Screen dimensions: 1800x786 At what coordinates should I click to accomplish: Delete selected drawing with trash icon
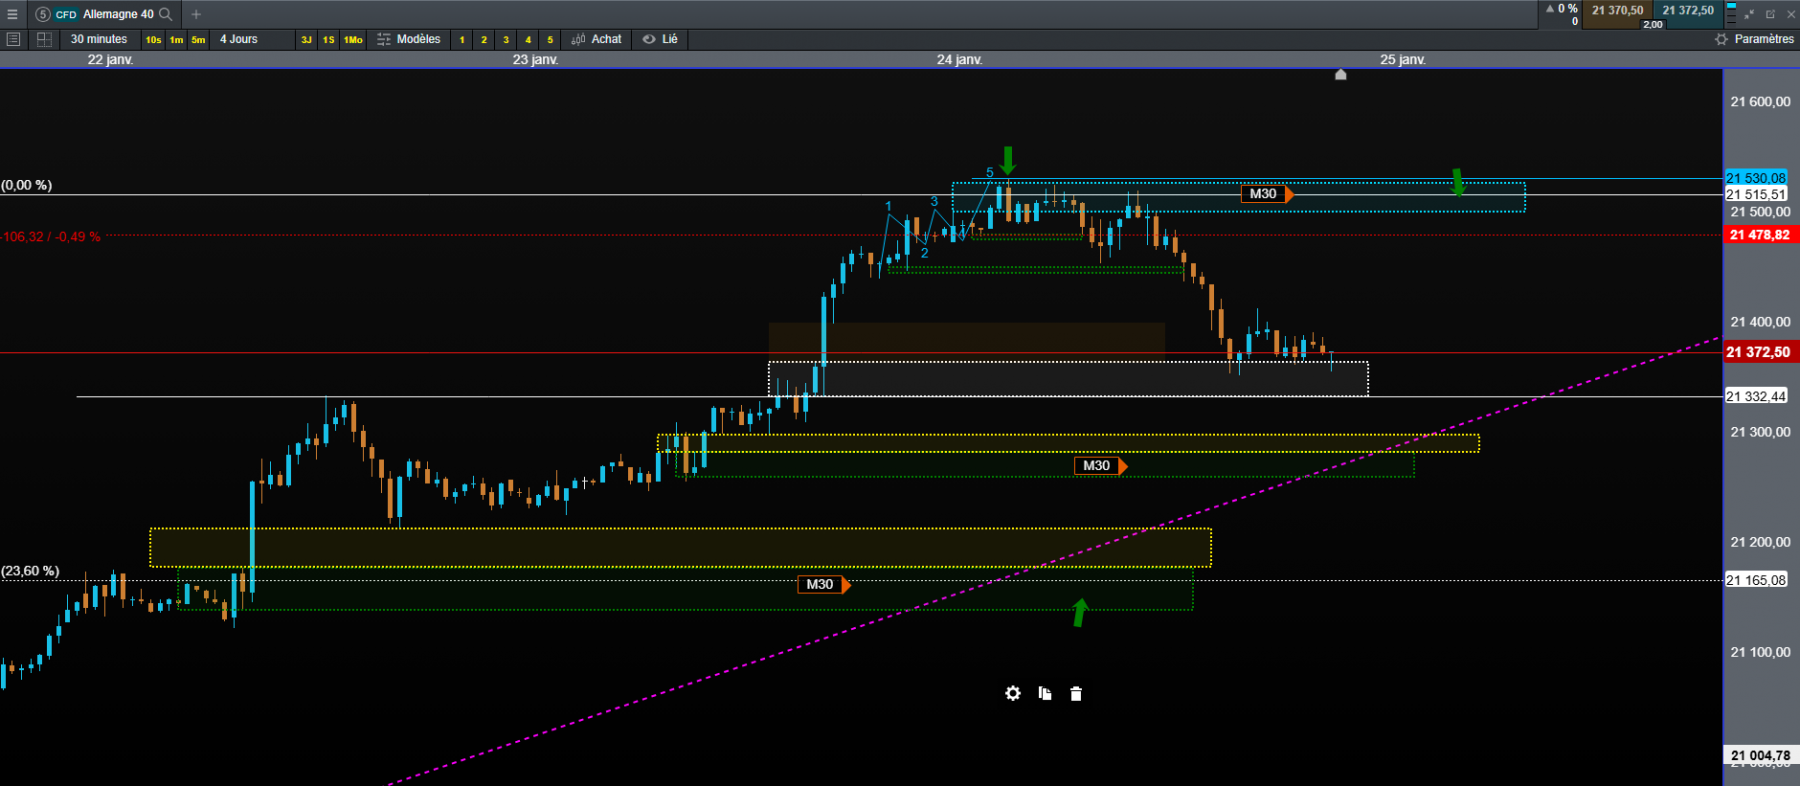pos(1076,693)
